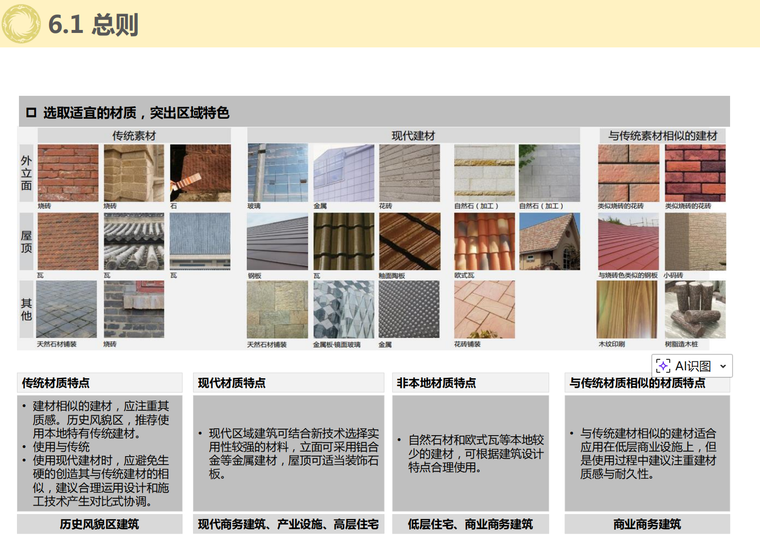
Task: Select the 树脂造木桩 image
Action: pos(694,309)
